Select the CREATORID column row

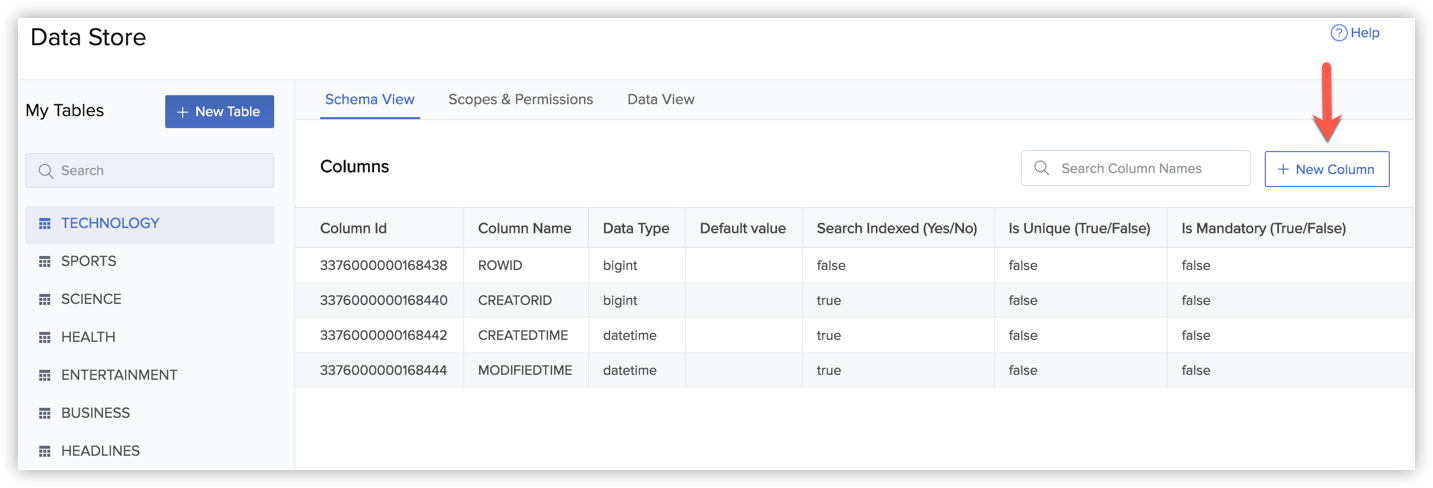(514, 301)
